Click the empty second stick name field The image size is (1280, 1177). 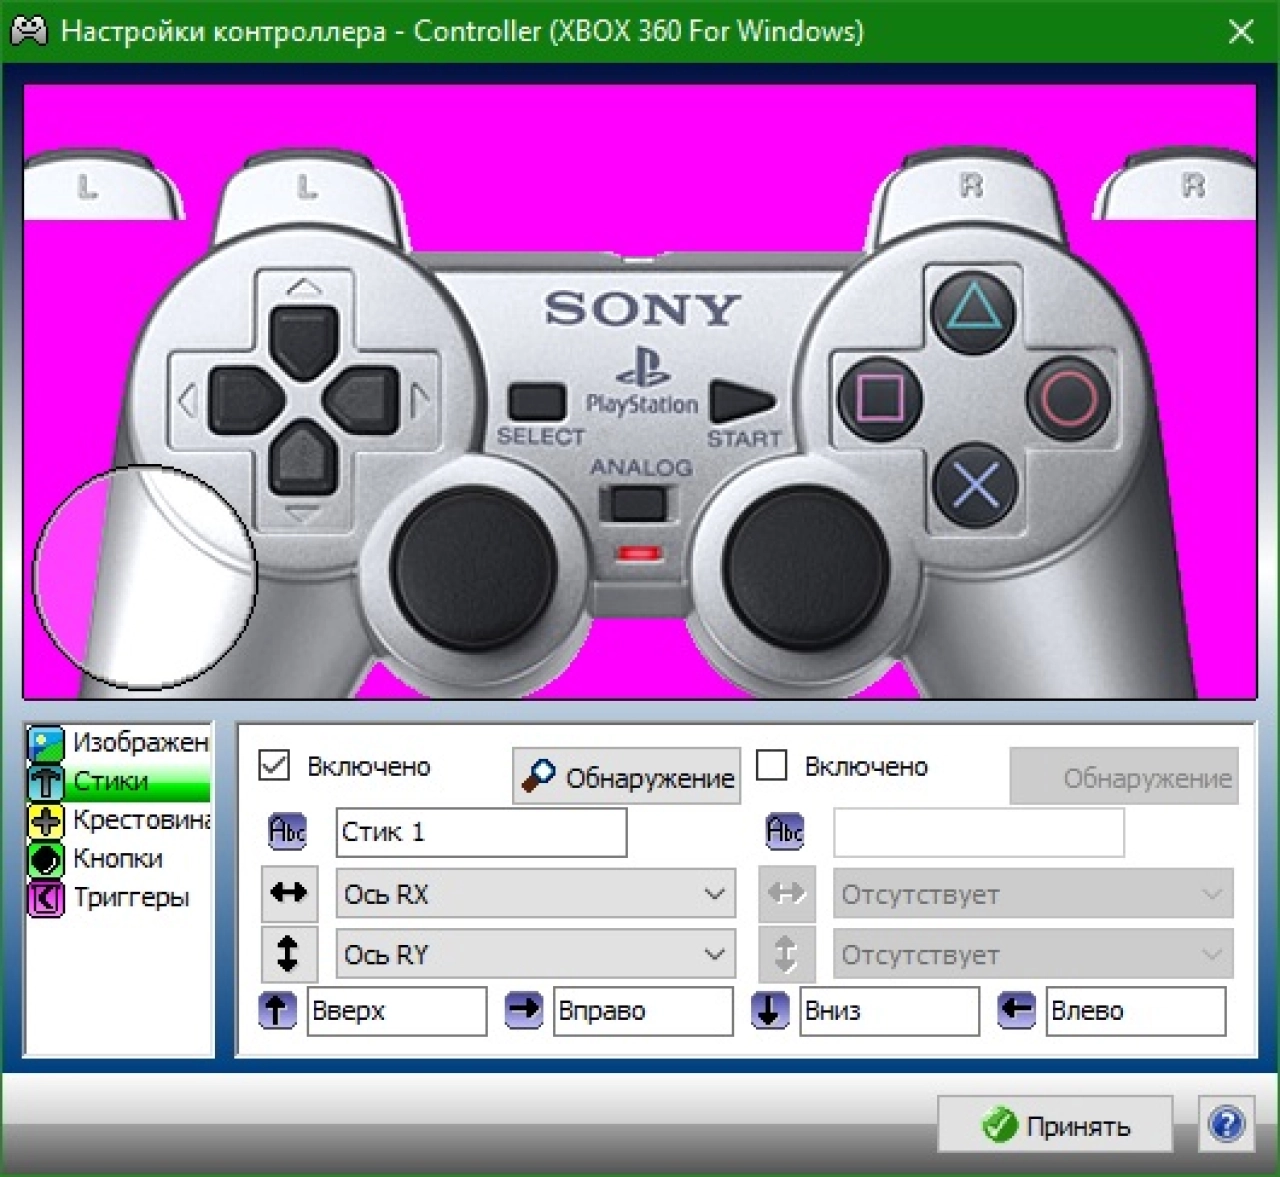click(x=979, y=832)
